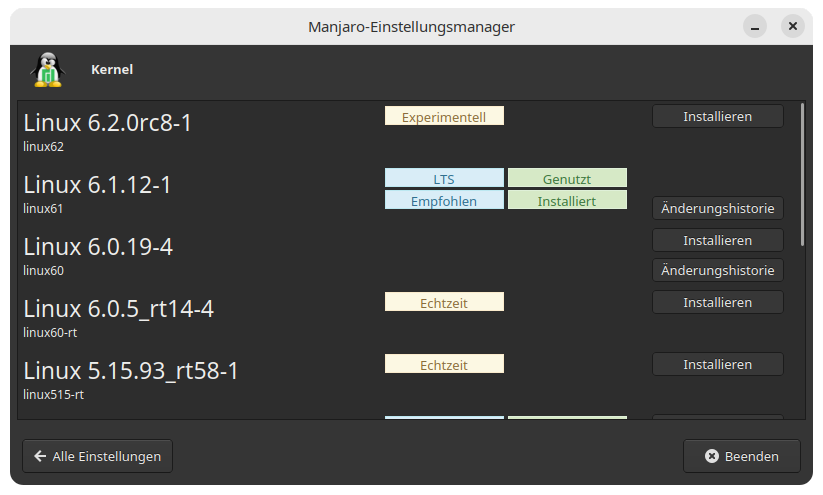This screenshot has width=823, height=495.
Task: Click the Tux penguin Kernel icon
Action: (48, 69)
